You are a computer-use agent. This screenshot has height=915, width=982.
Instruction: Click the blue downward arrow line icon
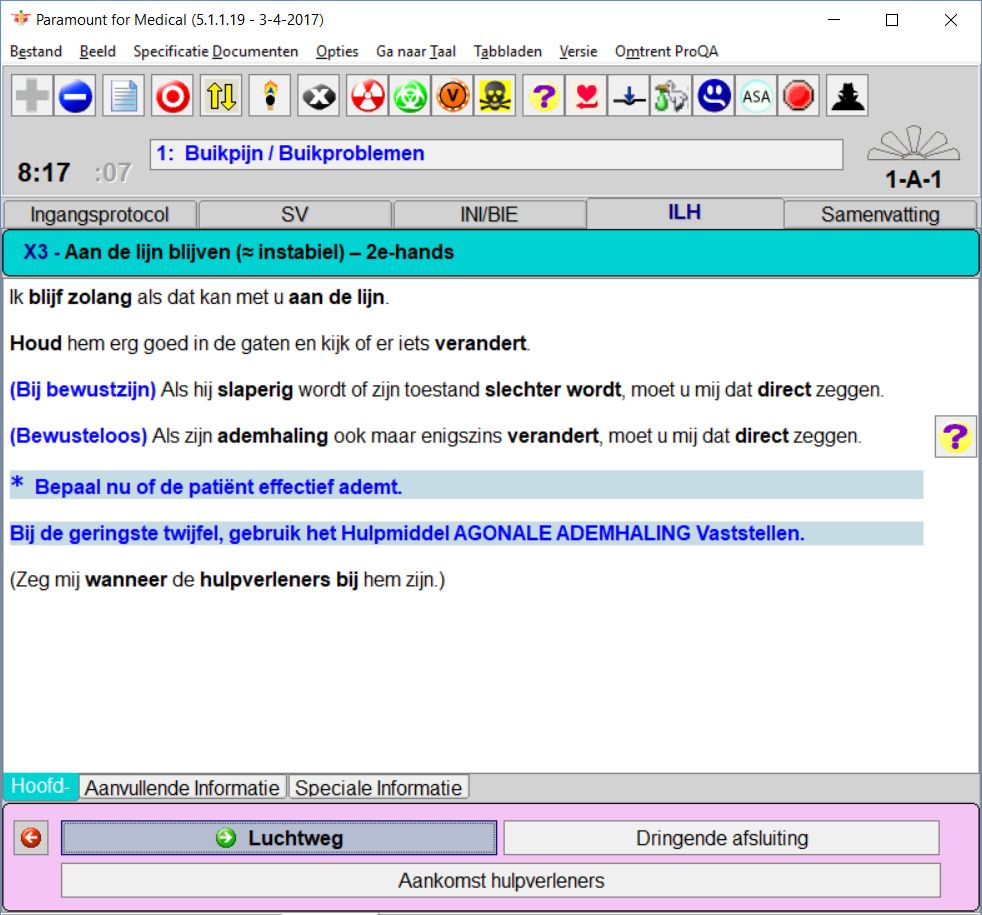coord(629,96)
